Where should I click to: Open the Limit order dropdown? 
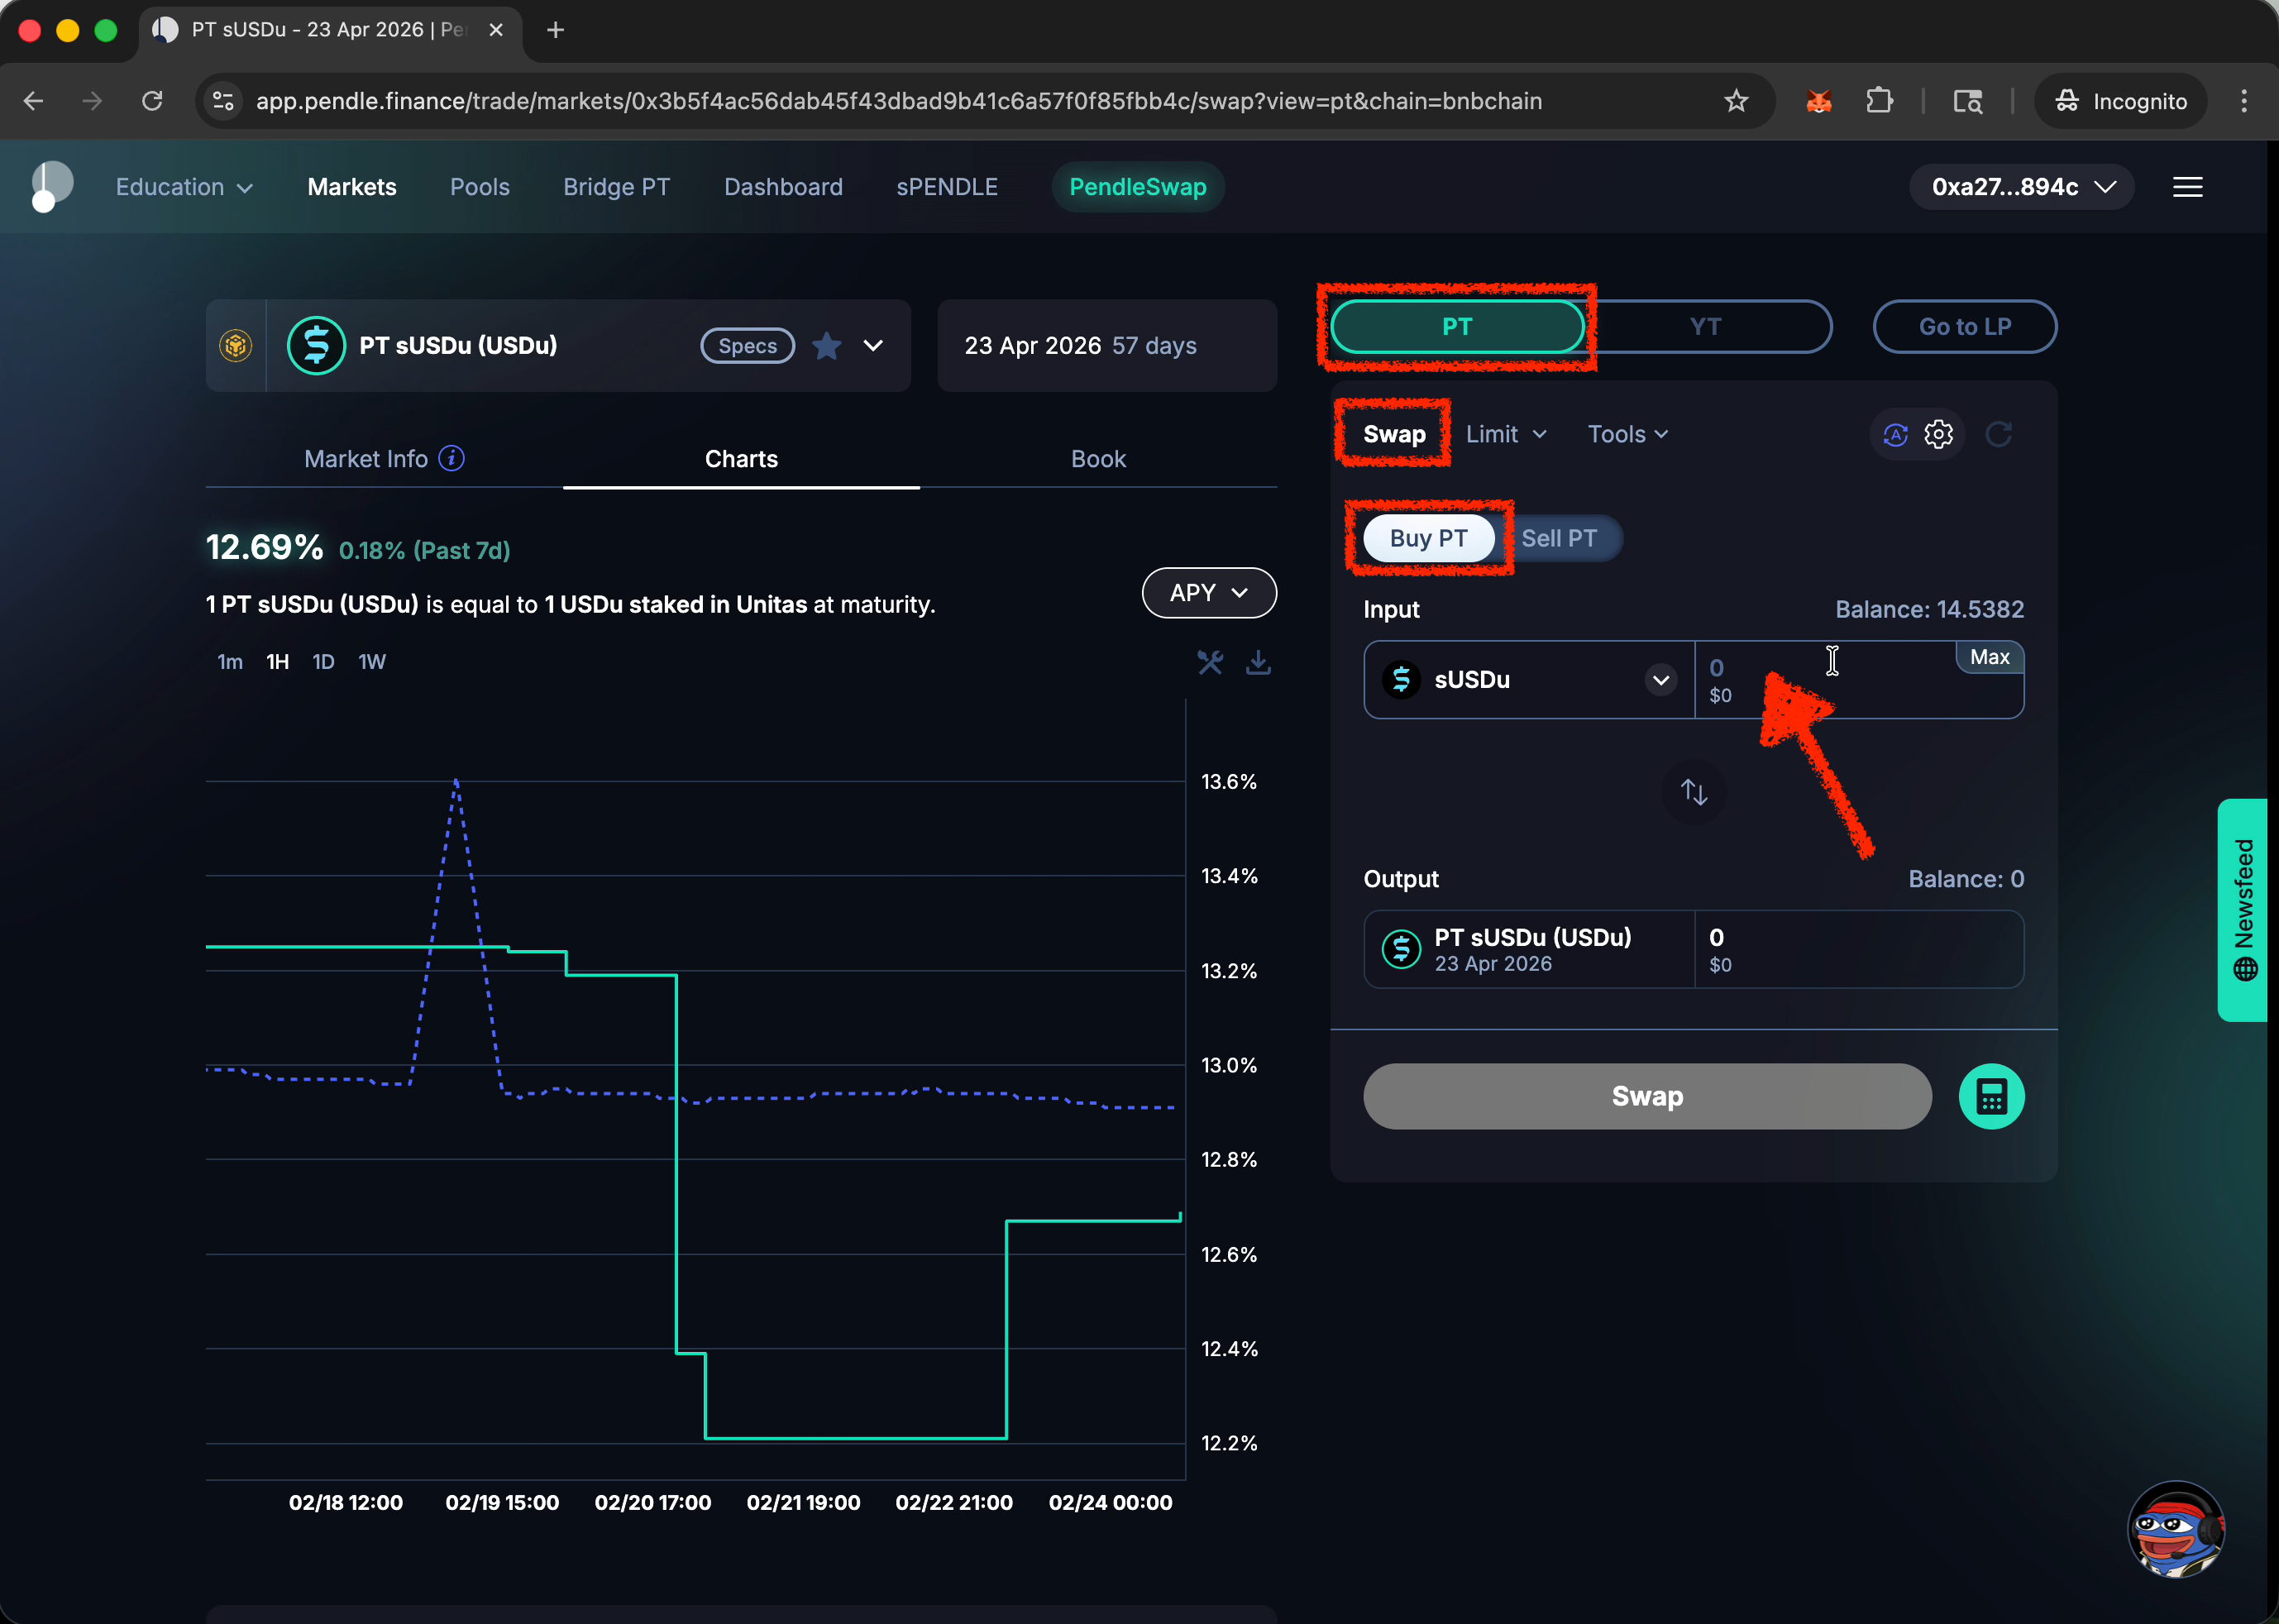pyautogui.click(x=1505, y=434)
